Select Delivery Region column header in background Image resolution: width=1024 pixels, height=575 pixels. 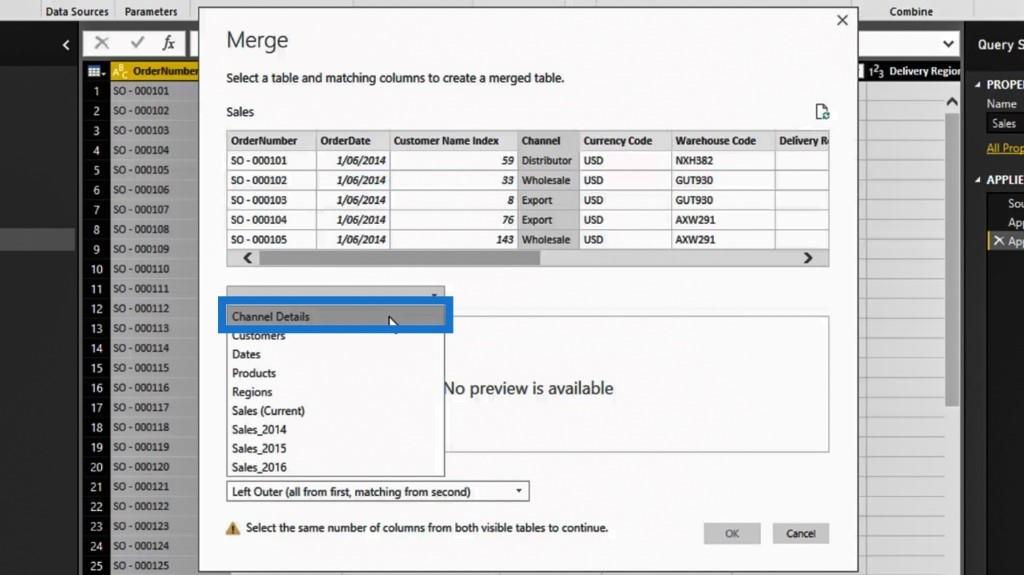(913, 71)
